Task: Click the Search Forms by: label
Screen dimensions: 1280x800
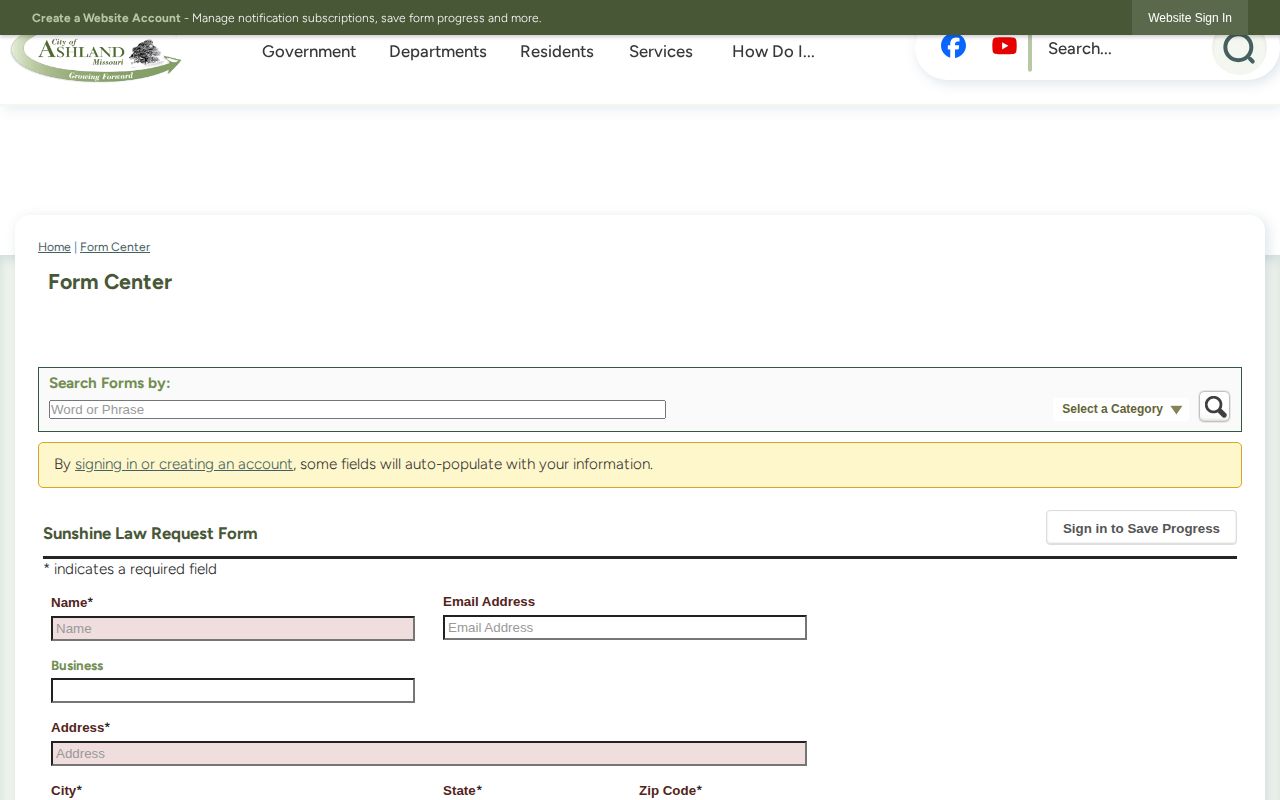Action: click(x=110, y=383)
